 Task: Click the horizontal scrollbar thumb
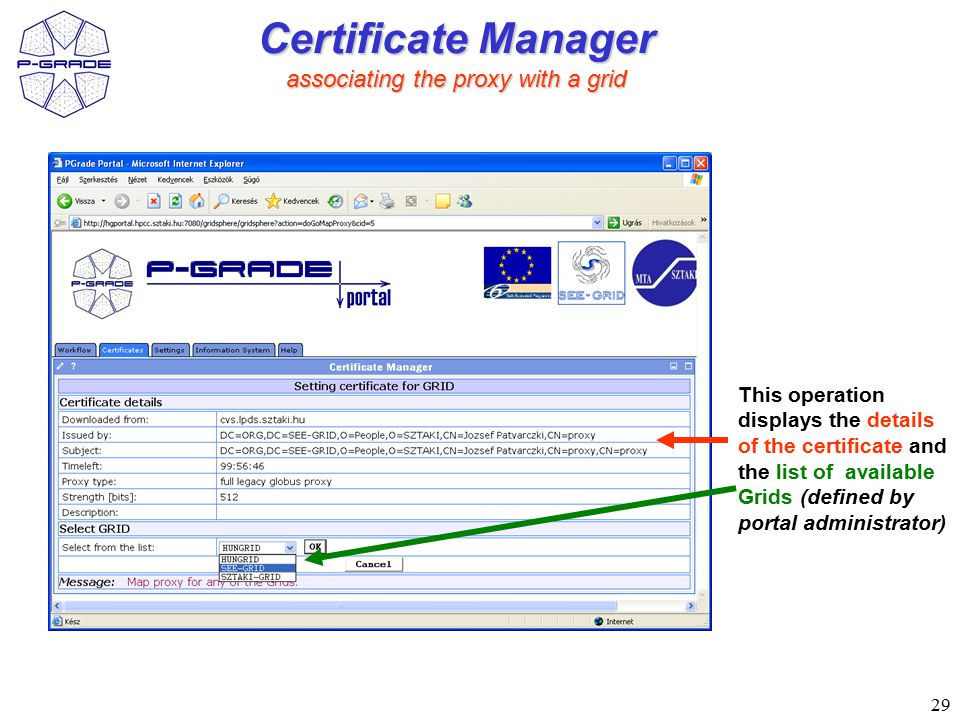pos(340,606)
